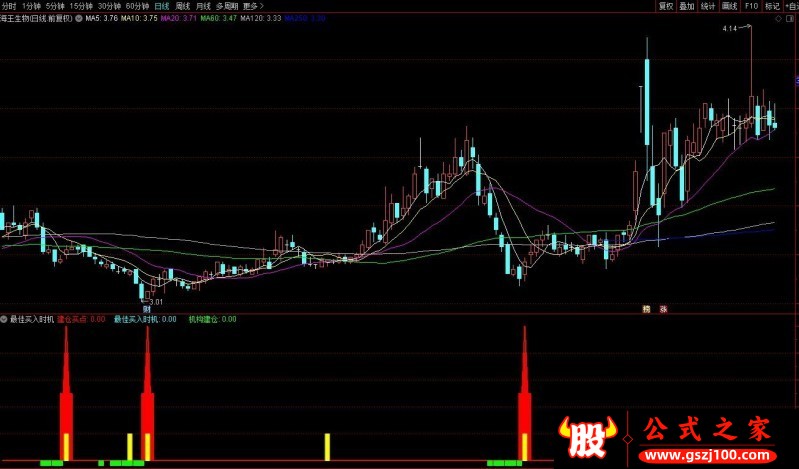Click the 4.14 high price marker
The image size is (799, 469).
point(729,29)
